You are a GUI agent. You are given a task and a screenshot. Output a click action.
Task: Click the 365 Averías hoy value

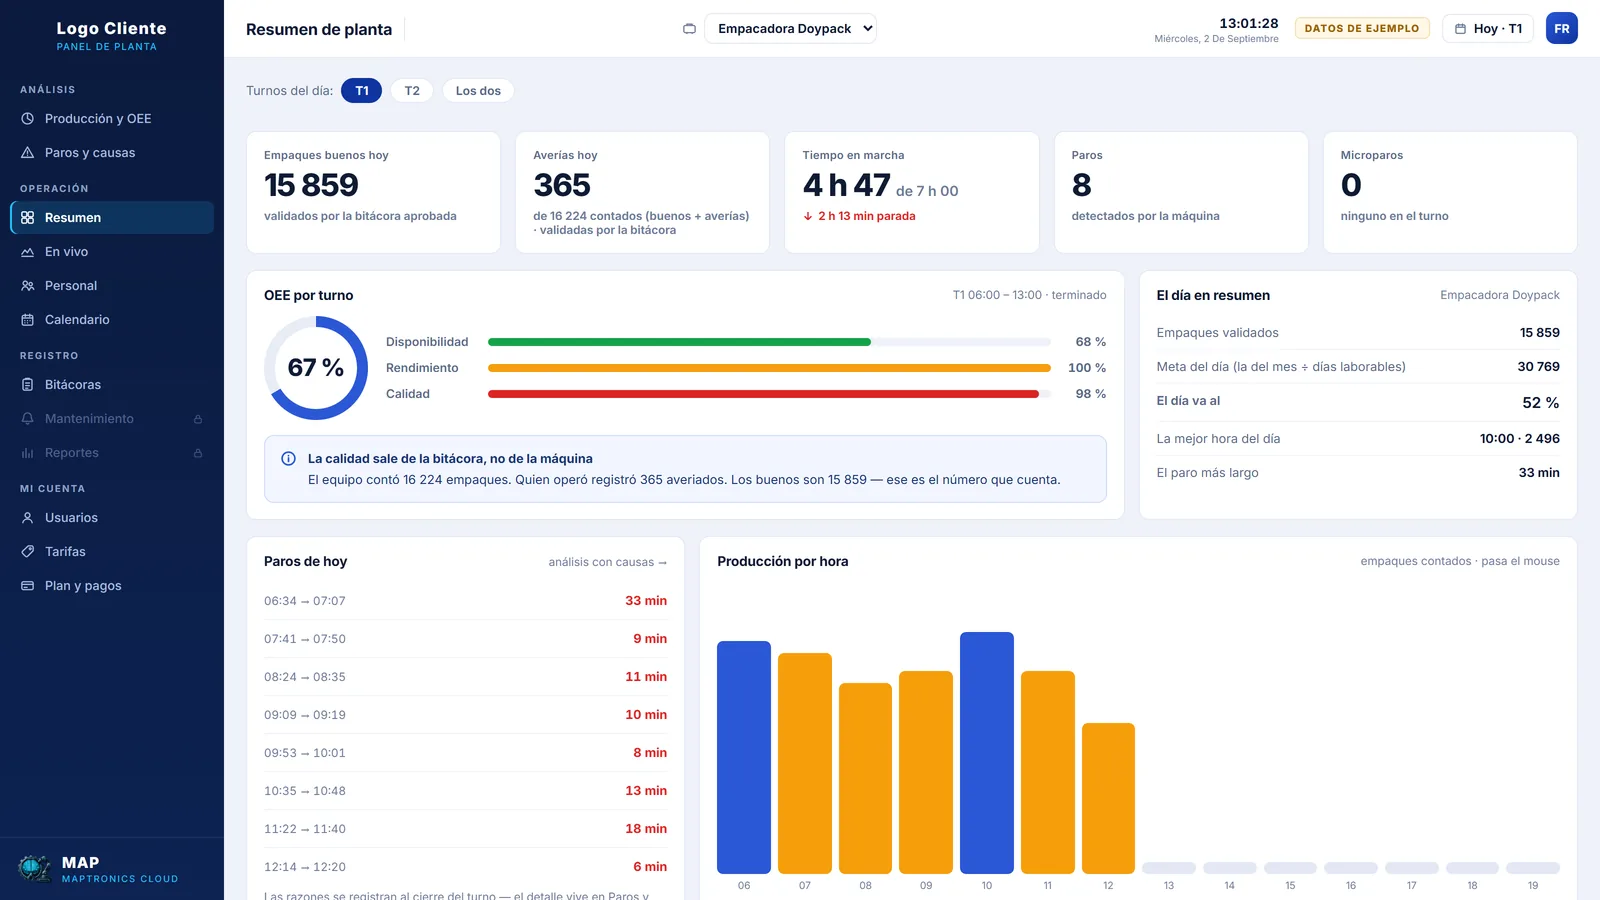tap(562, 185)
